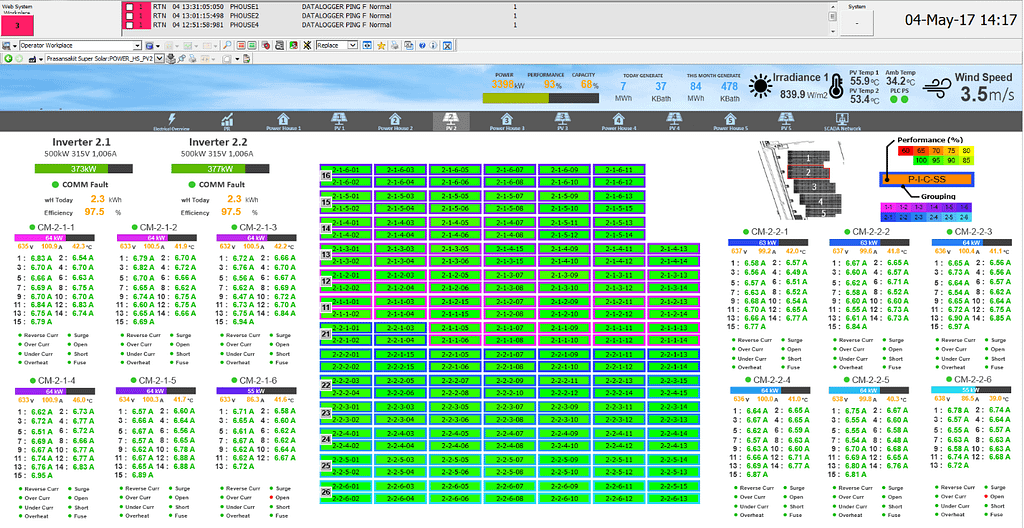Open the Operator Workplace dropdown
The width and height of the screenshot is (1024, 528).
pyautogui.click(x=137, y=46)
